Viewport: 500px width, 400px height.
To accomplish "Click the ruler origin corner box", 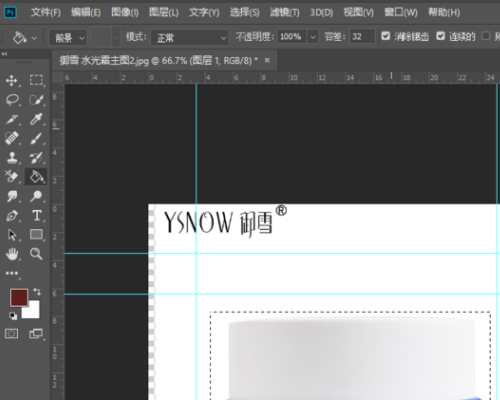I will [58, 78].
